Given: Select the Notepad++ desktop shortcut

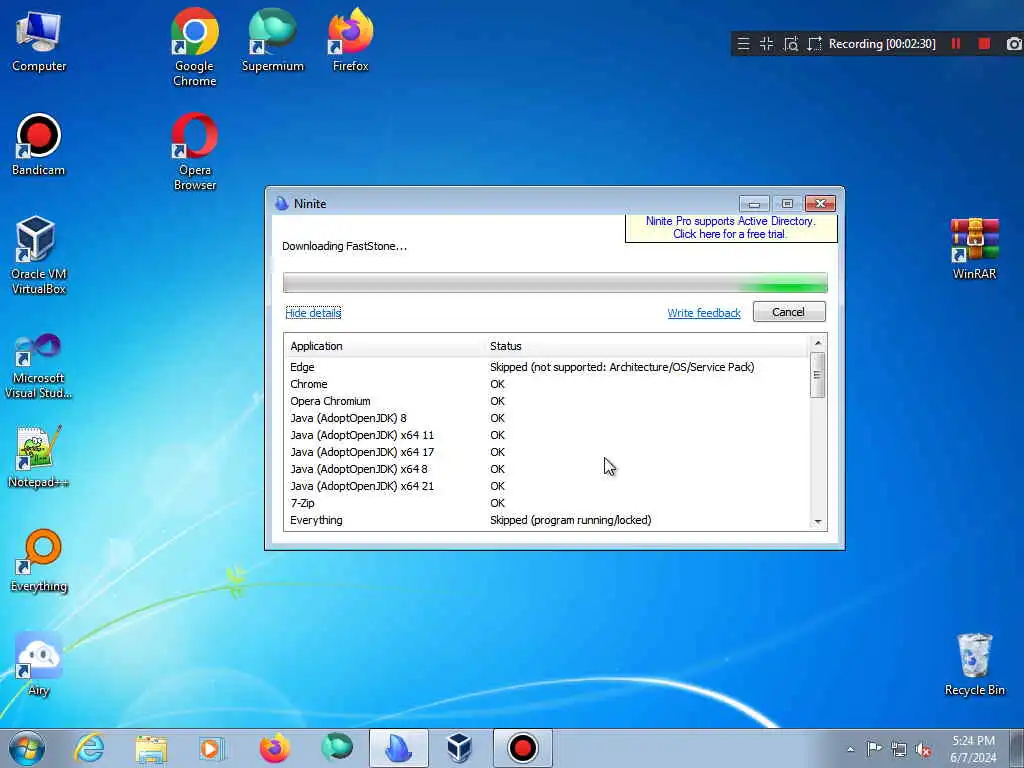Looking at the screenshot, I should pos(39,457).
